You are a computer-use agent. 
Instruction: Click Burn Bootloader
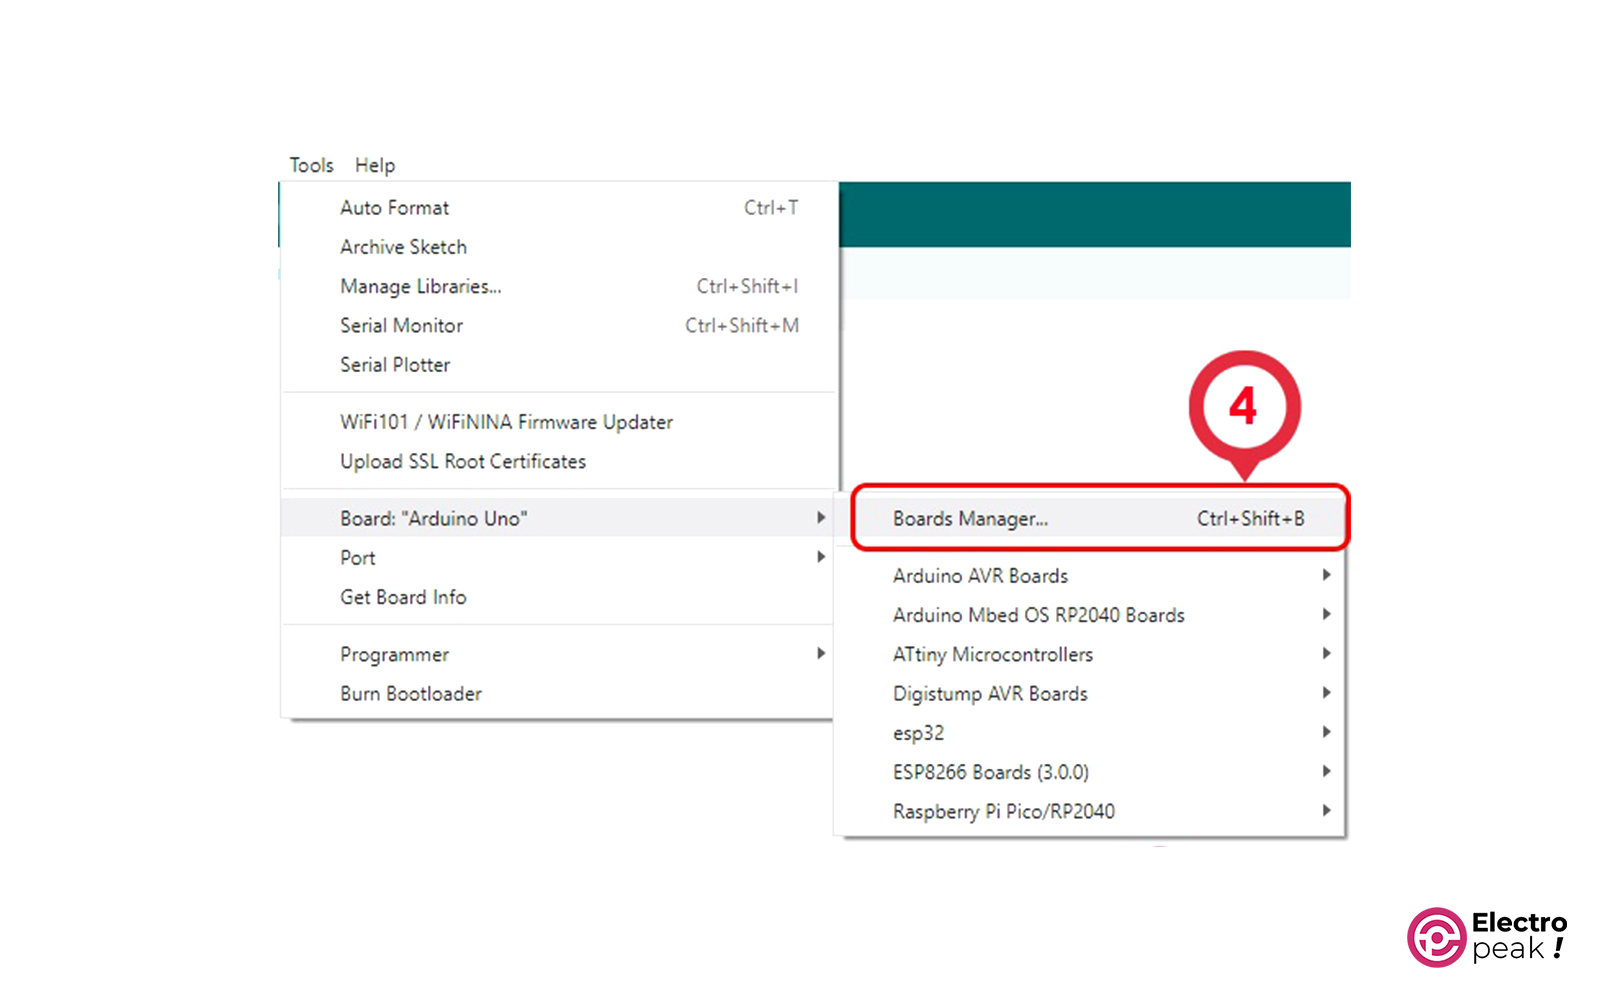(x=411, y=694)
